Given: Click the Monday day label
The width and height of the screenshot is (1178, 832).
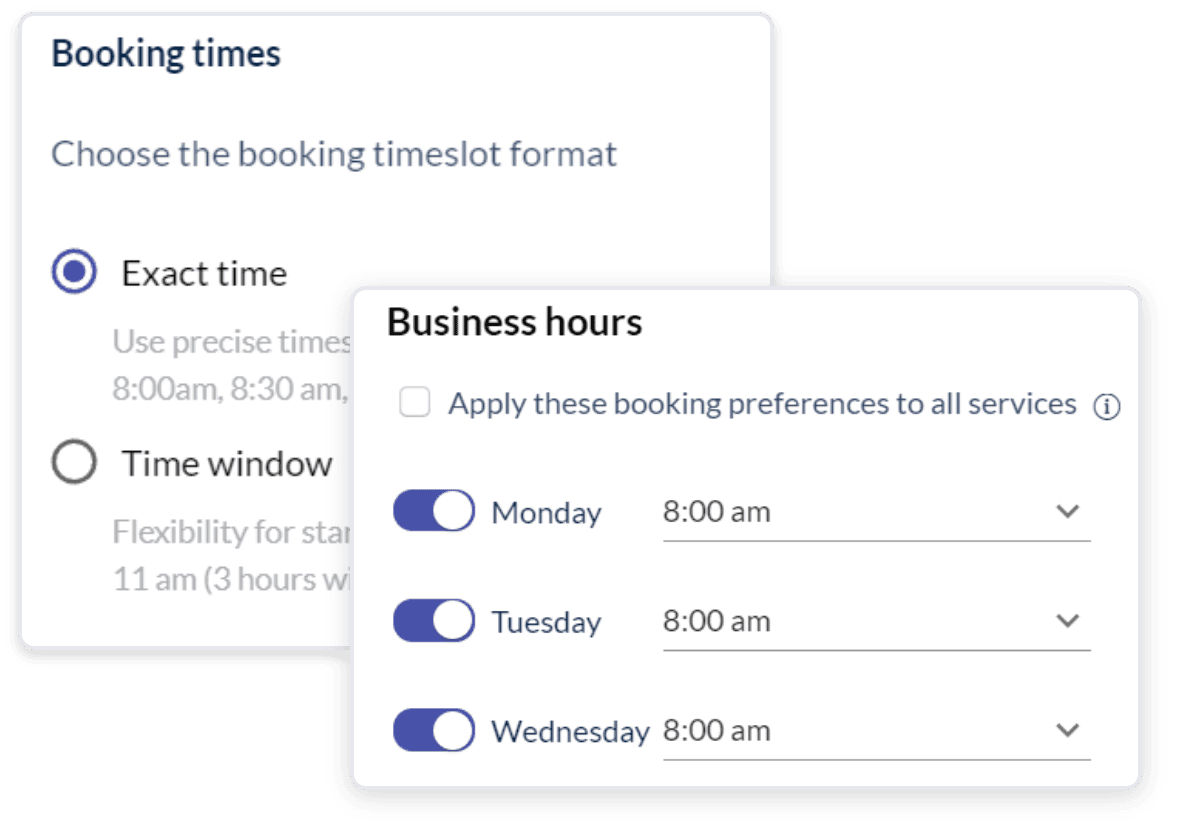Looking at the screenshot, I should point(547,512).
